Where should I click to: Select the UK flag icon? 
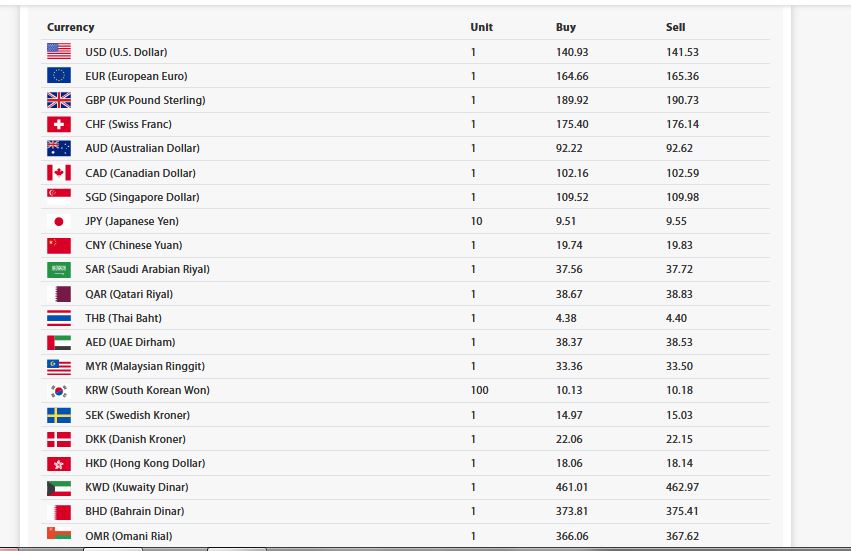pyautogui.click(x=59, y=100)
